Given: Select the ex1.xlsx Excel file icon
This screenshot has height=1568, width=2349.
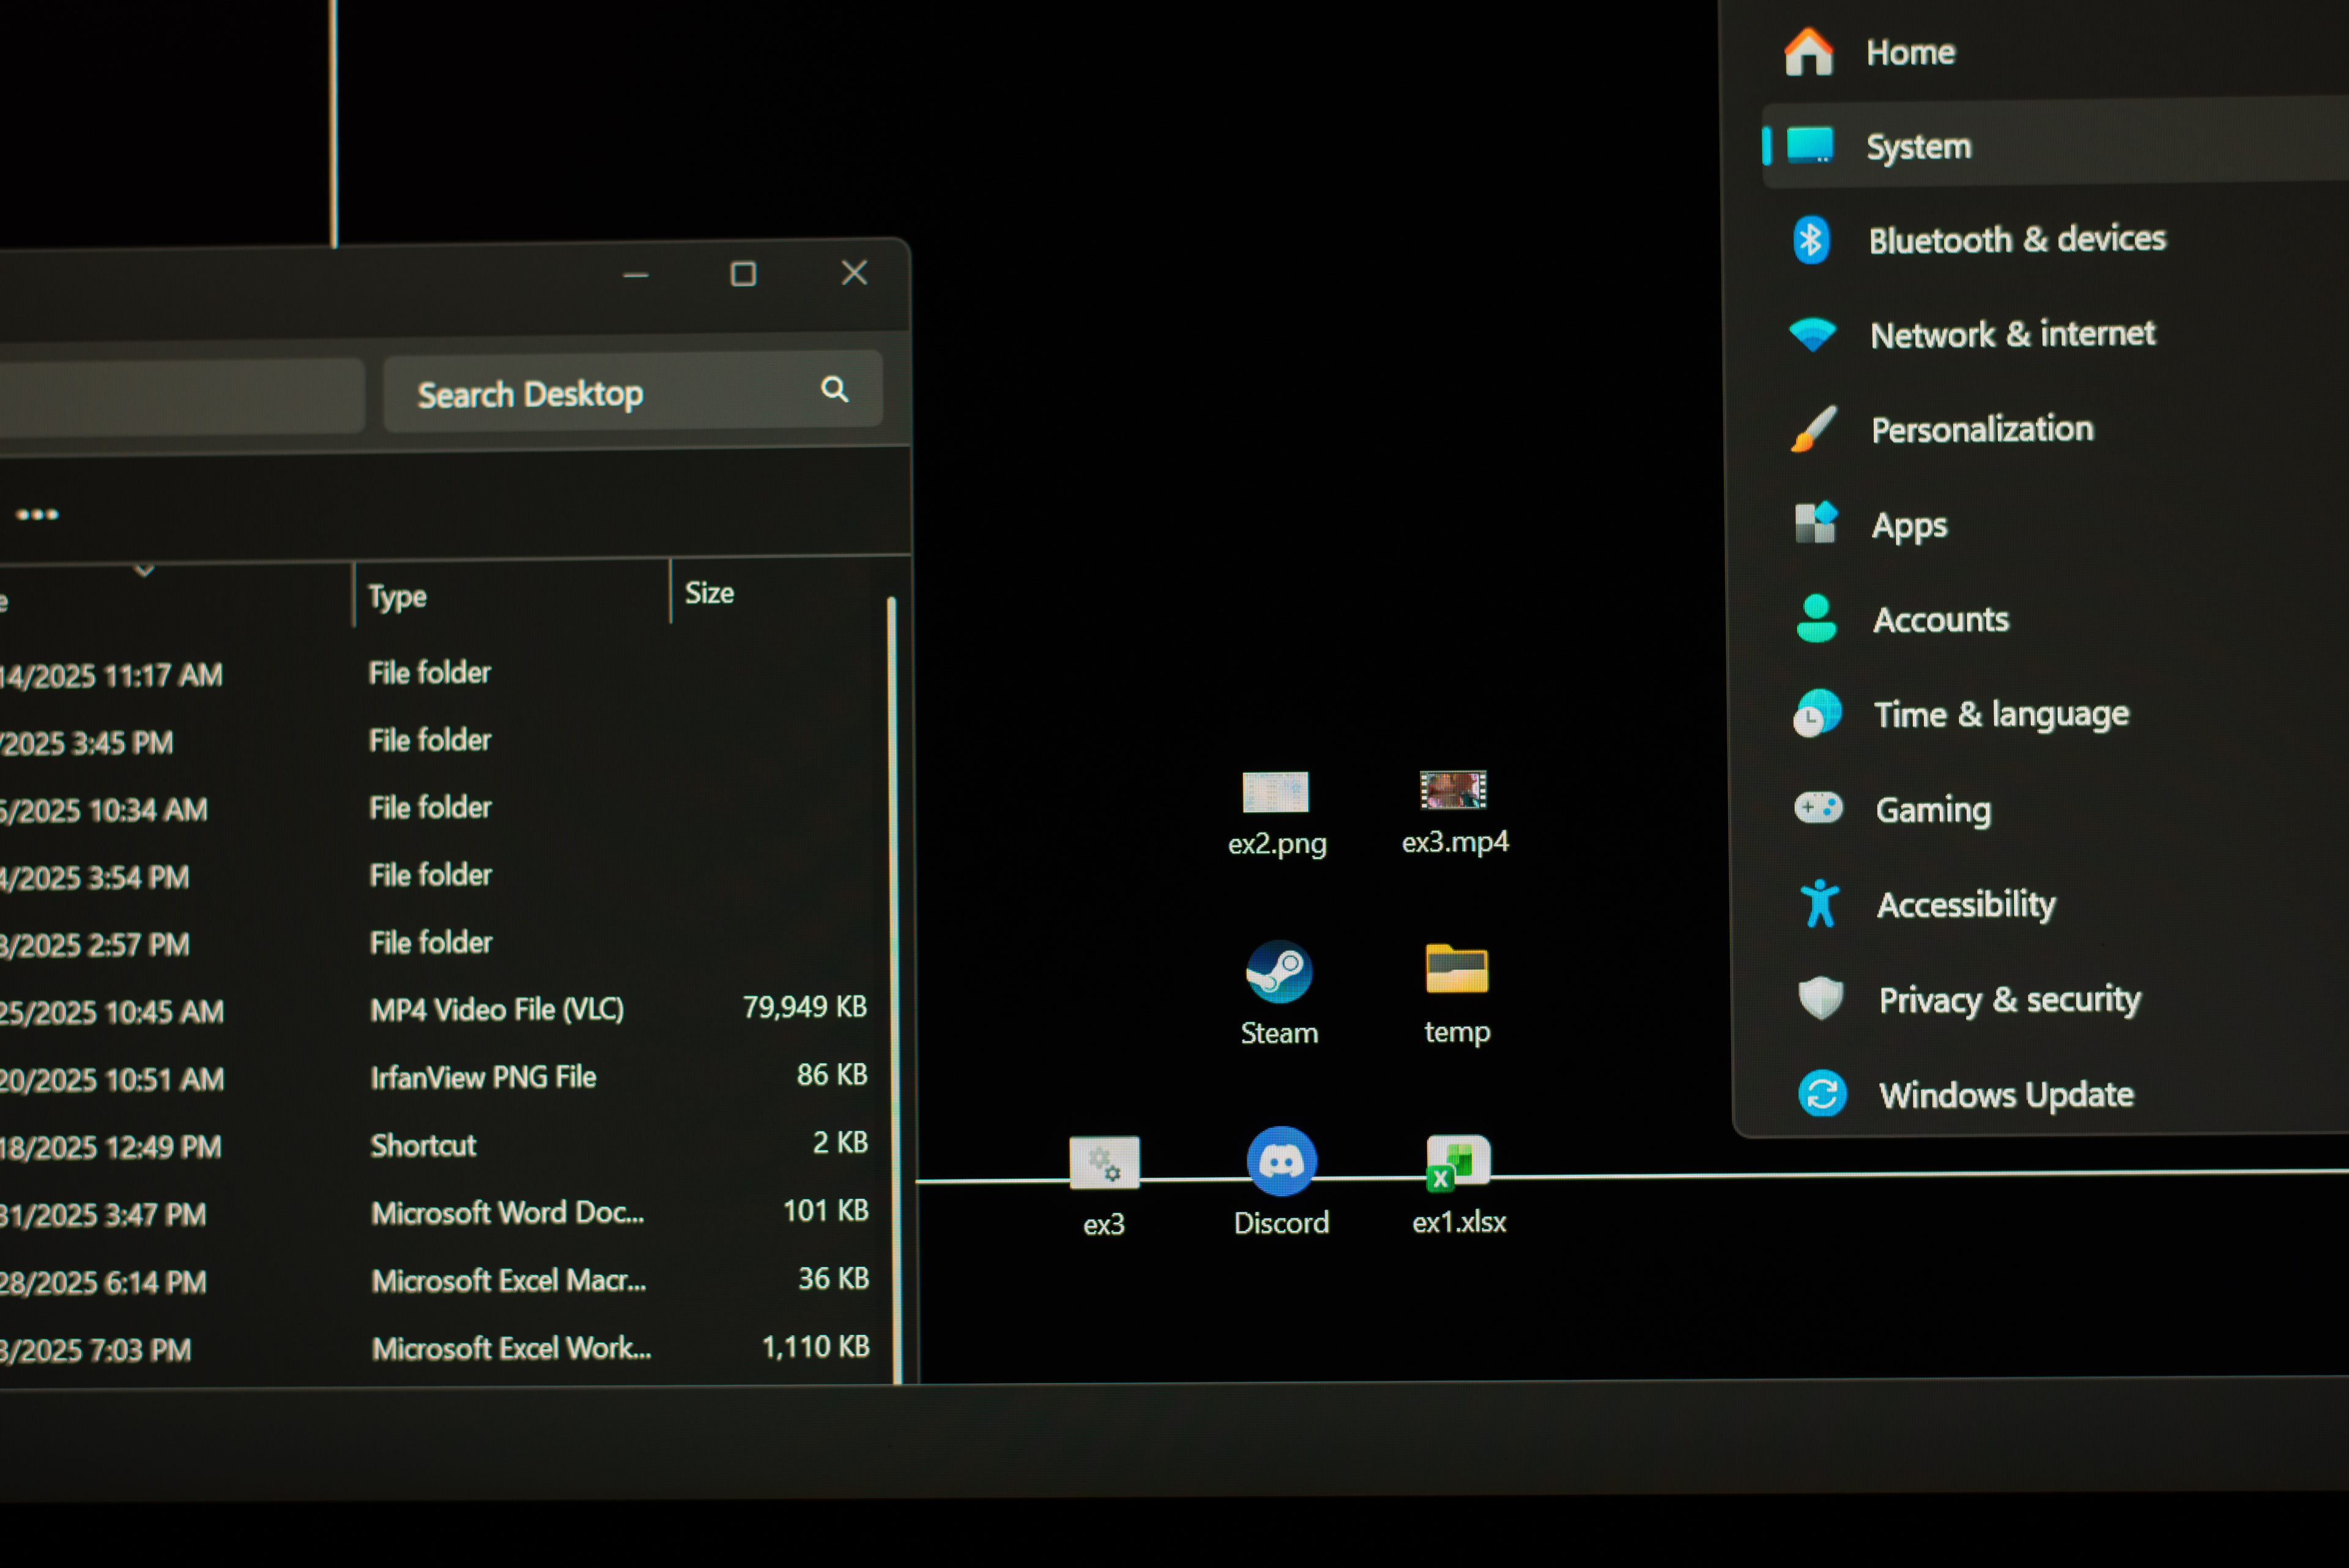Looking at the screenshot, I should [1457, 1164].
